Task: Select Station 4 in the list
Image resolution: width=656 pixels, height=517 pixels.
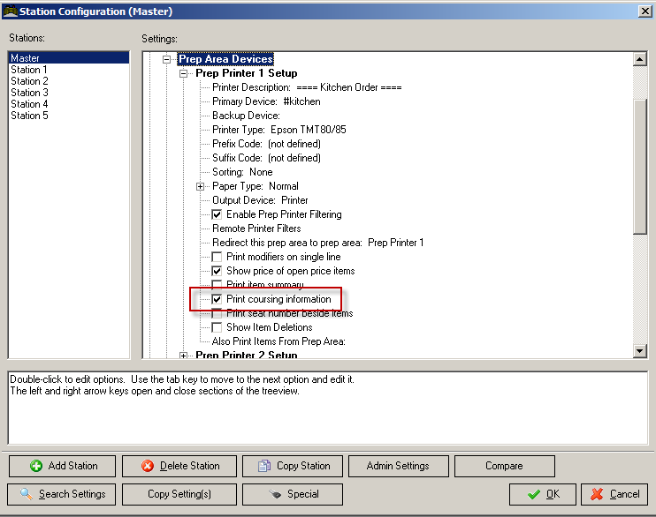Action: (x=29, y=104)
